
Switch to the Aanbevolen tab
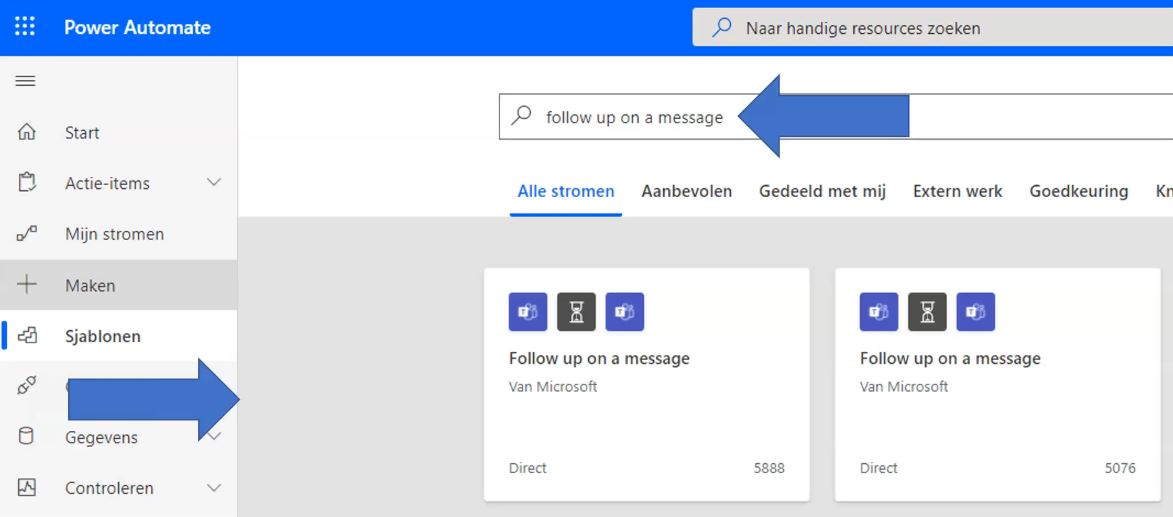point(687,192)
